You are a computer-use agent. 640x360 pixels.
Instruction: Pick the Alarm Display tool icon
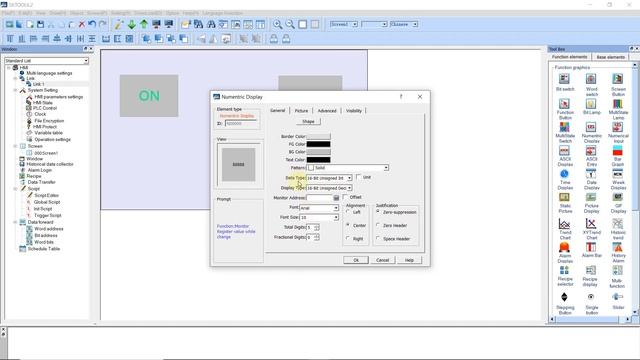point(564,247)
